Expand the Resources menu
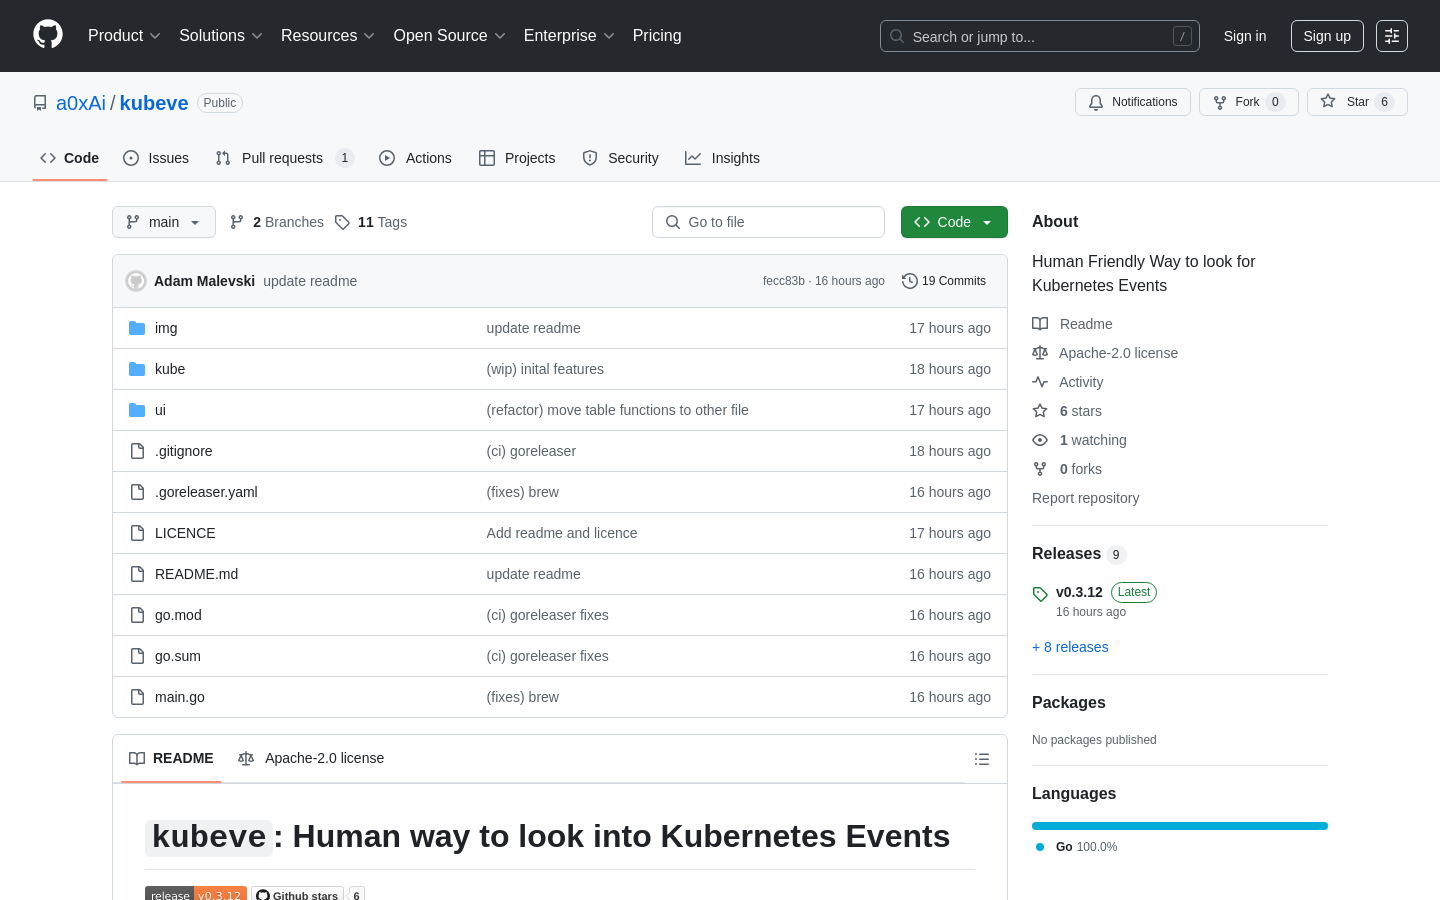The image size is (1440, 900). click(328, 36)
